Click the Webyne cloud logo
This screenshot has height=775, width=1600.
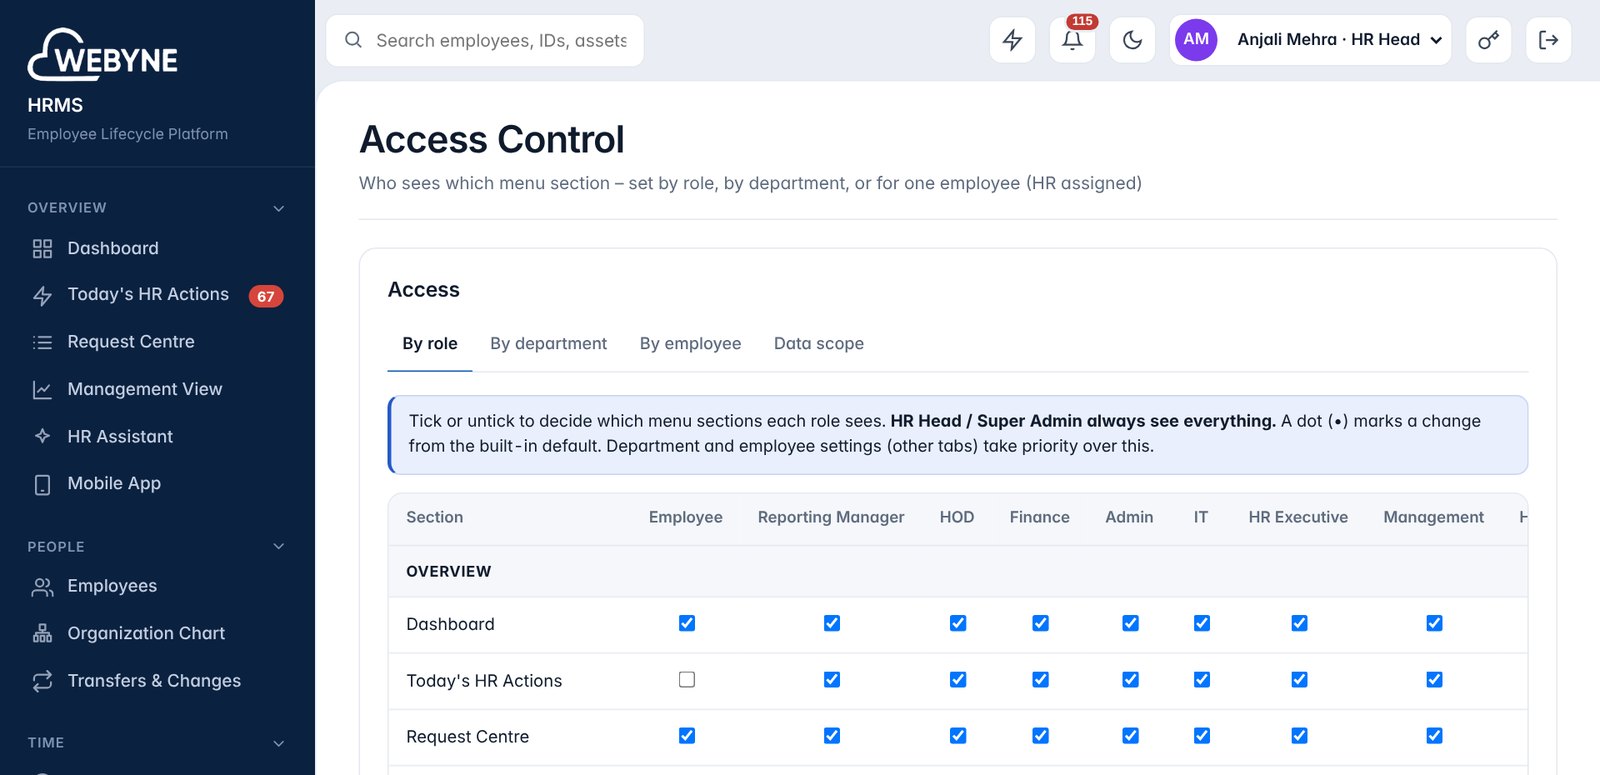tap(102, 55)
